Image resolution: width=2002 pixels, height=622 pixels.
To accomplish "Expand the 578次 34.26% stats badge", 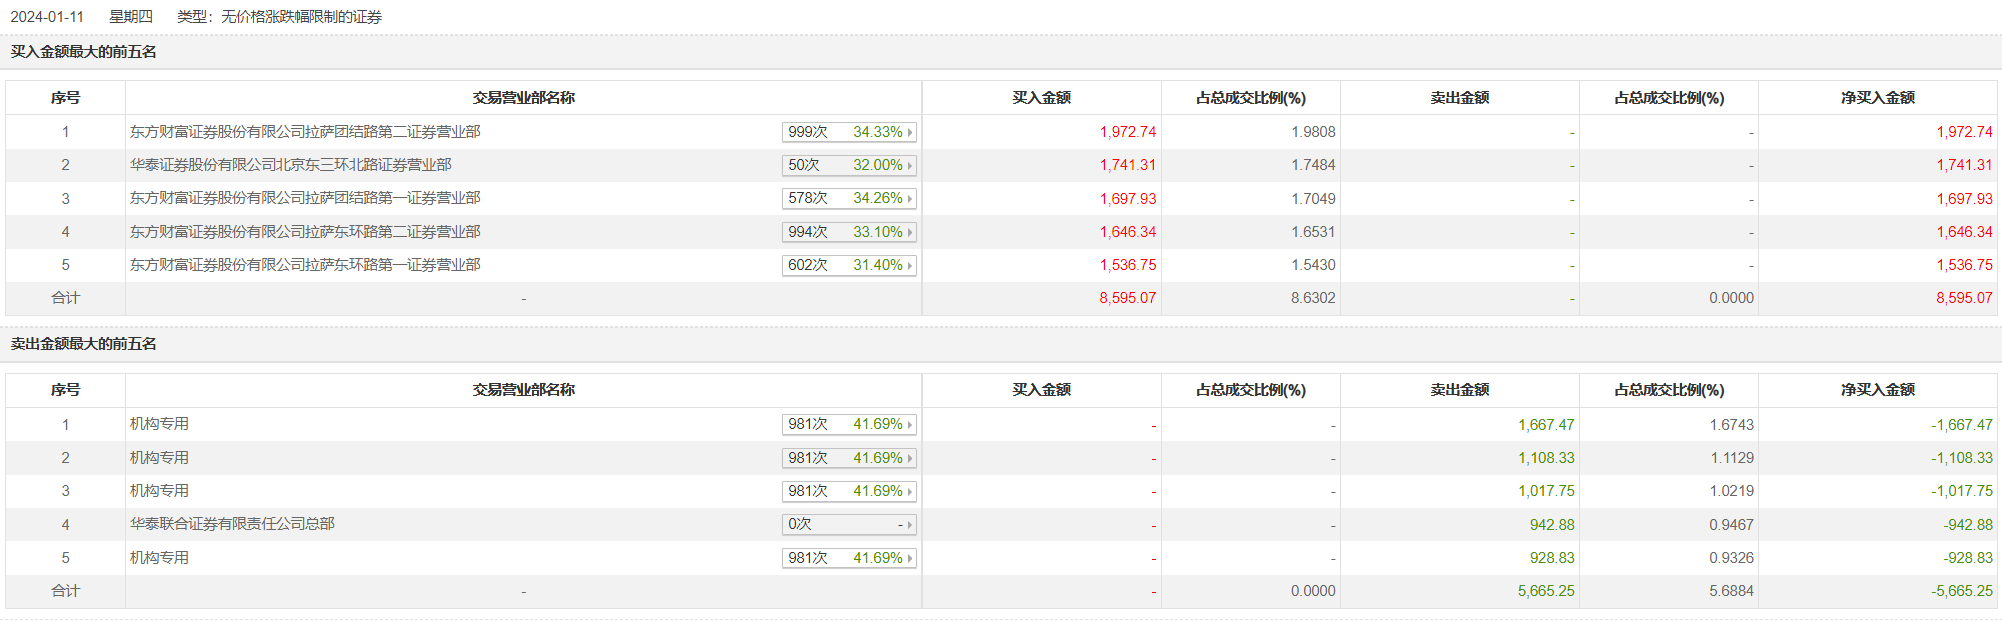I will pyautogui.click(x=849, y=198).
